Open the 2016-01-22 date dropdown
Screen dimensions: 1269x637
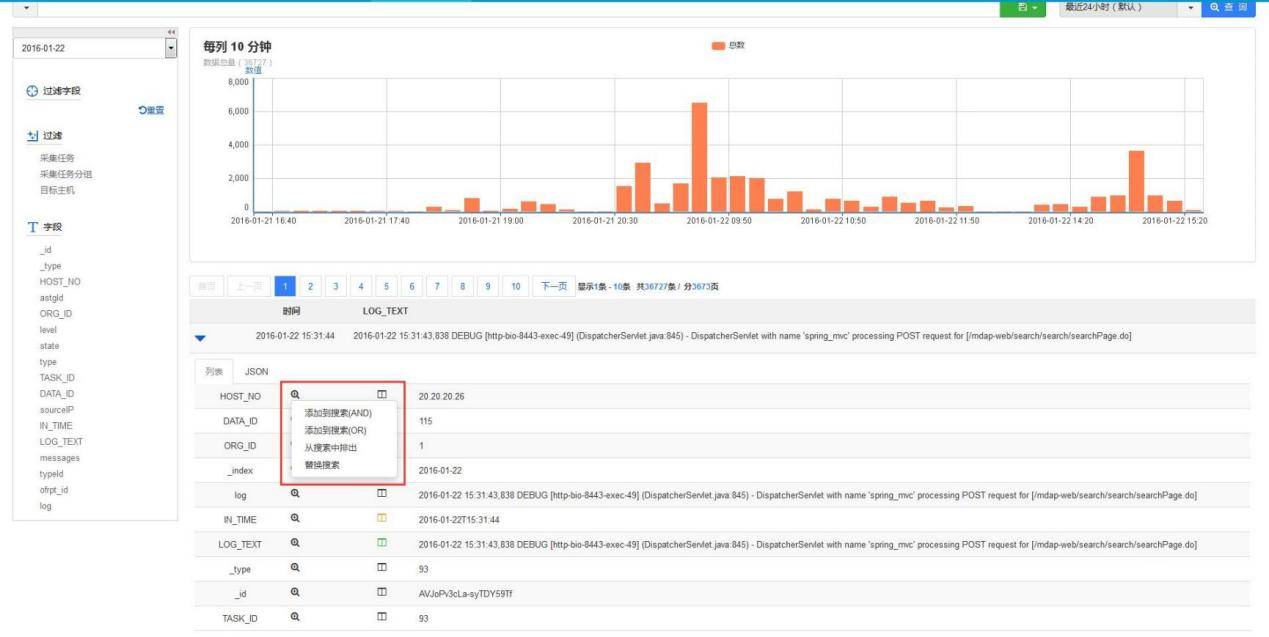pyautogui.click(x=169, y=48)
